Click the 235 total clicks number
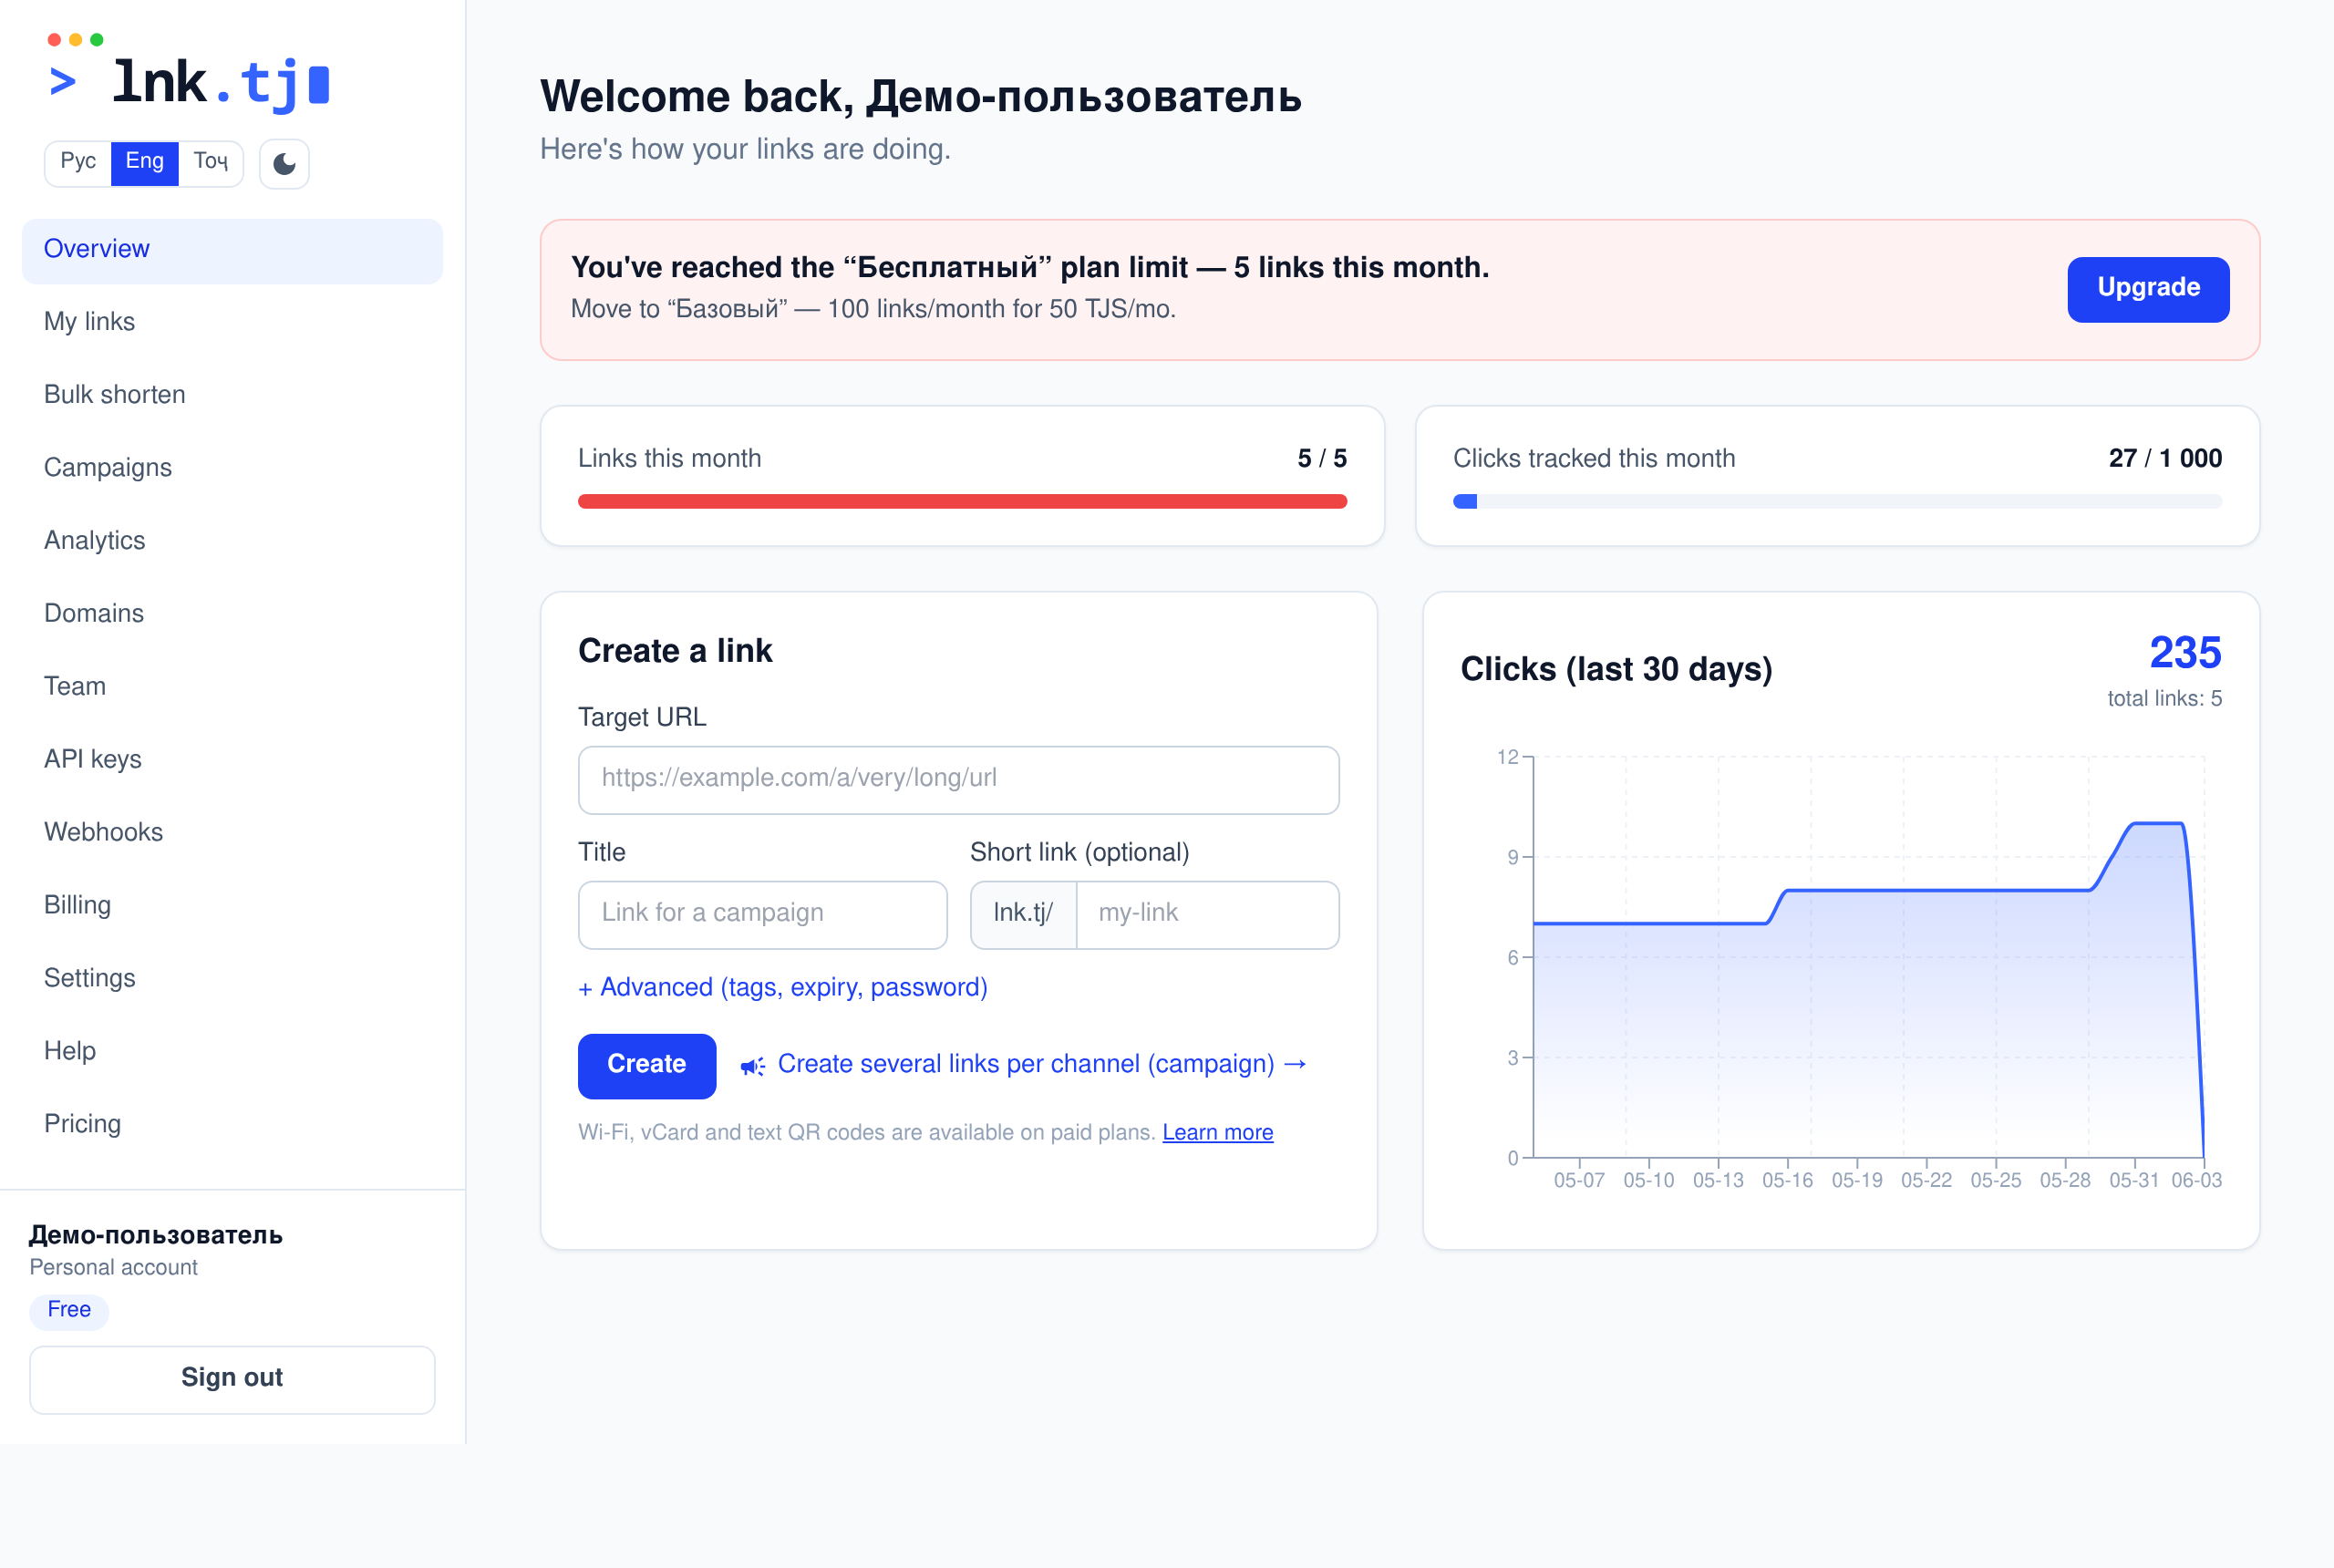 [x=2185, y=653]
